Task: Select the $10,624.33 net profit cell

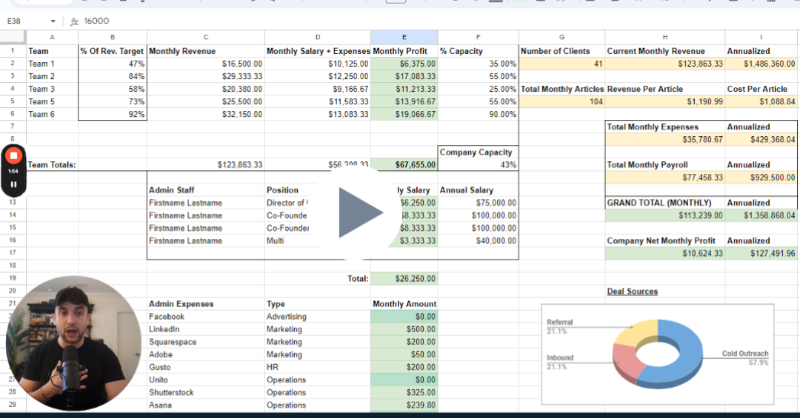Action: pyautogui.click(x=665, y=253)
